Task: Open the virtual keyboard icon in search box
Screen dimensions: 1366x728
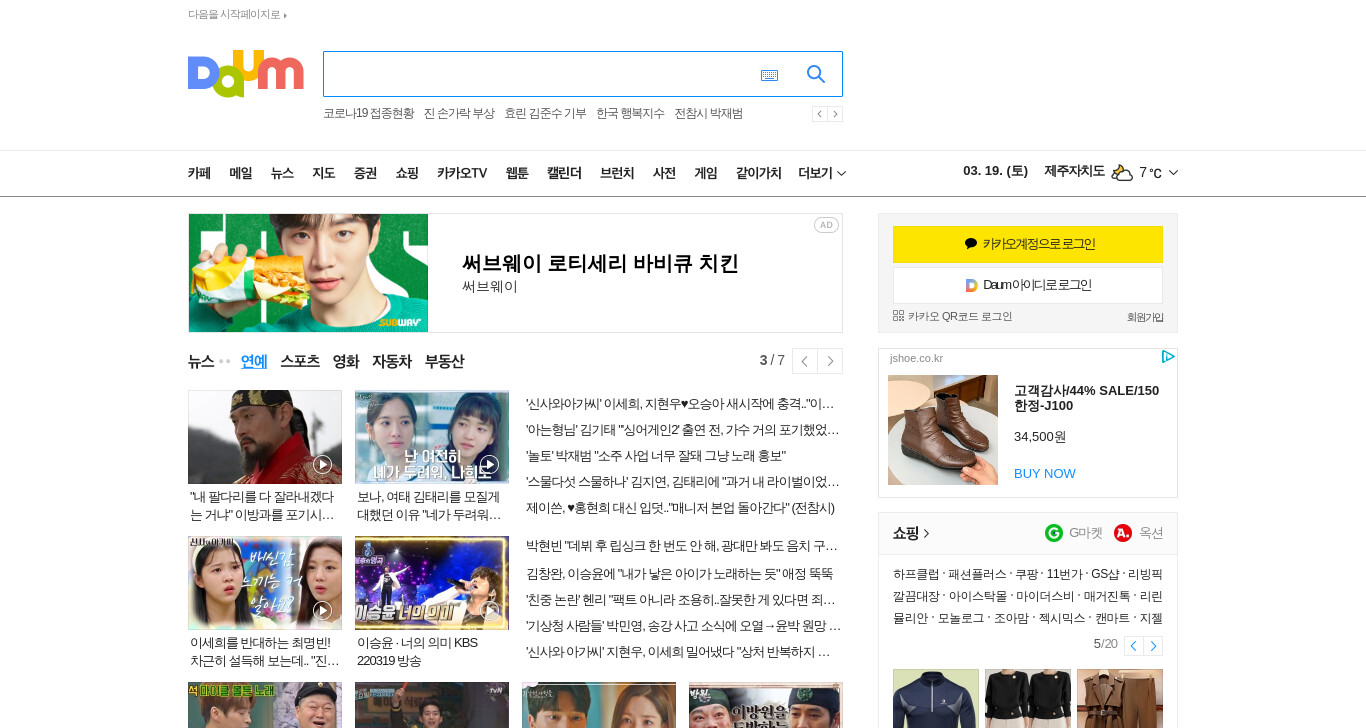Action: (x=769, y=75)
